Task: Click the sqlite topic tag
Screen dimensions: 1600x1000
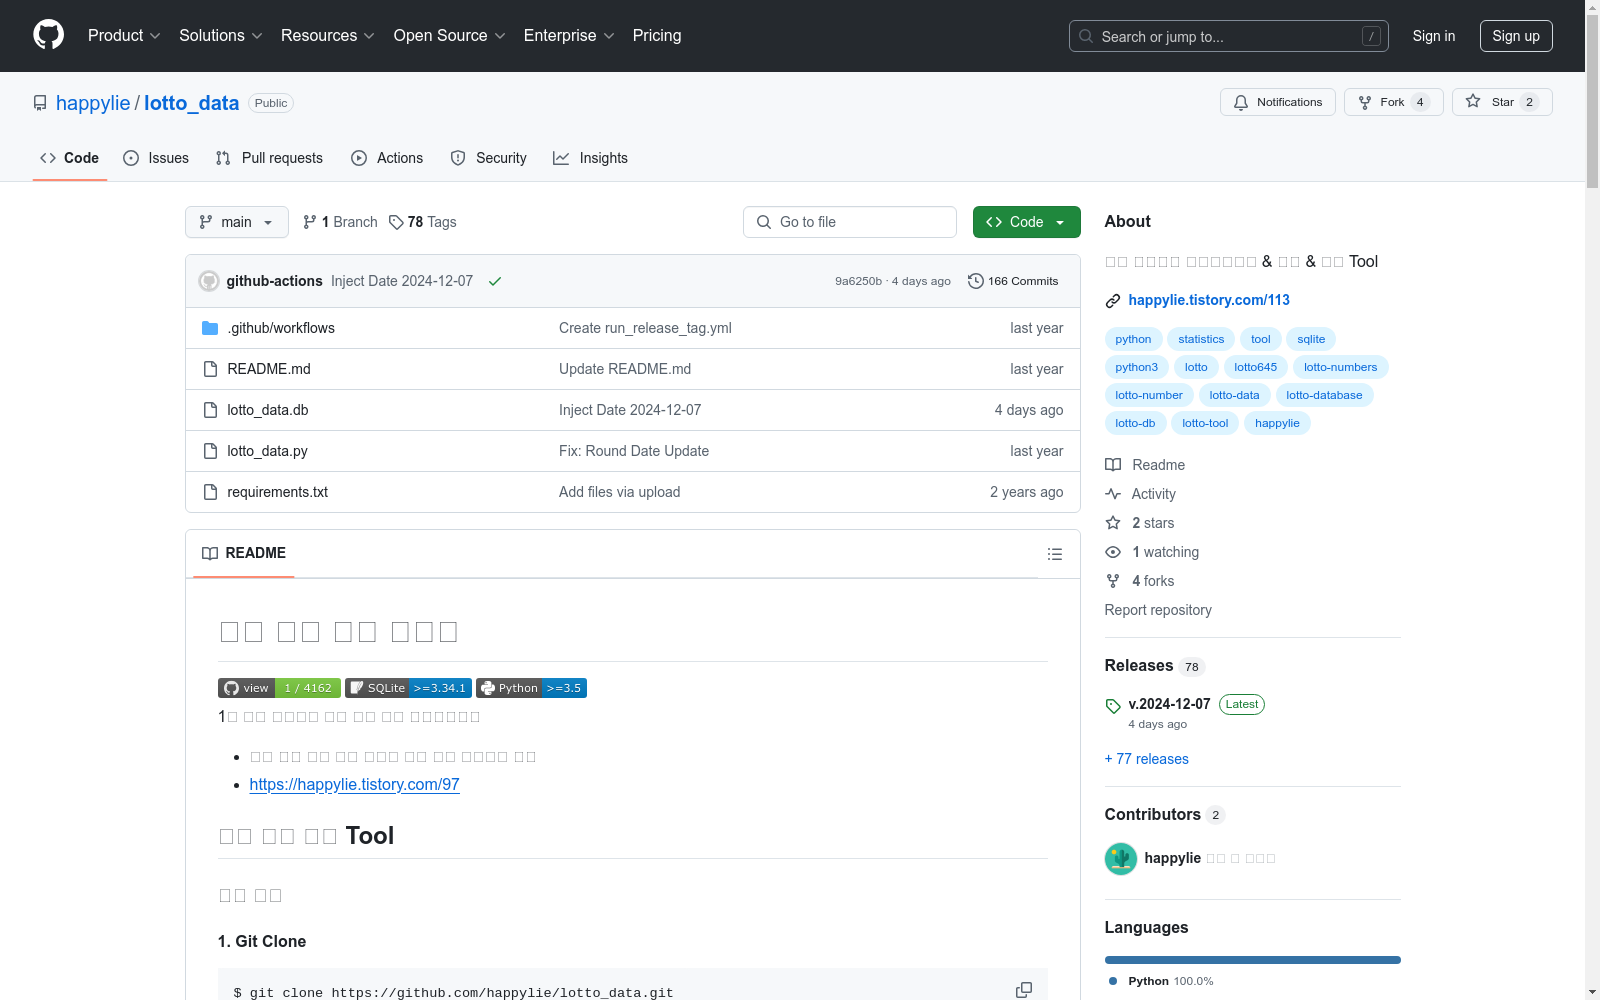Action: [1311, 339]
